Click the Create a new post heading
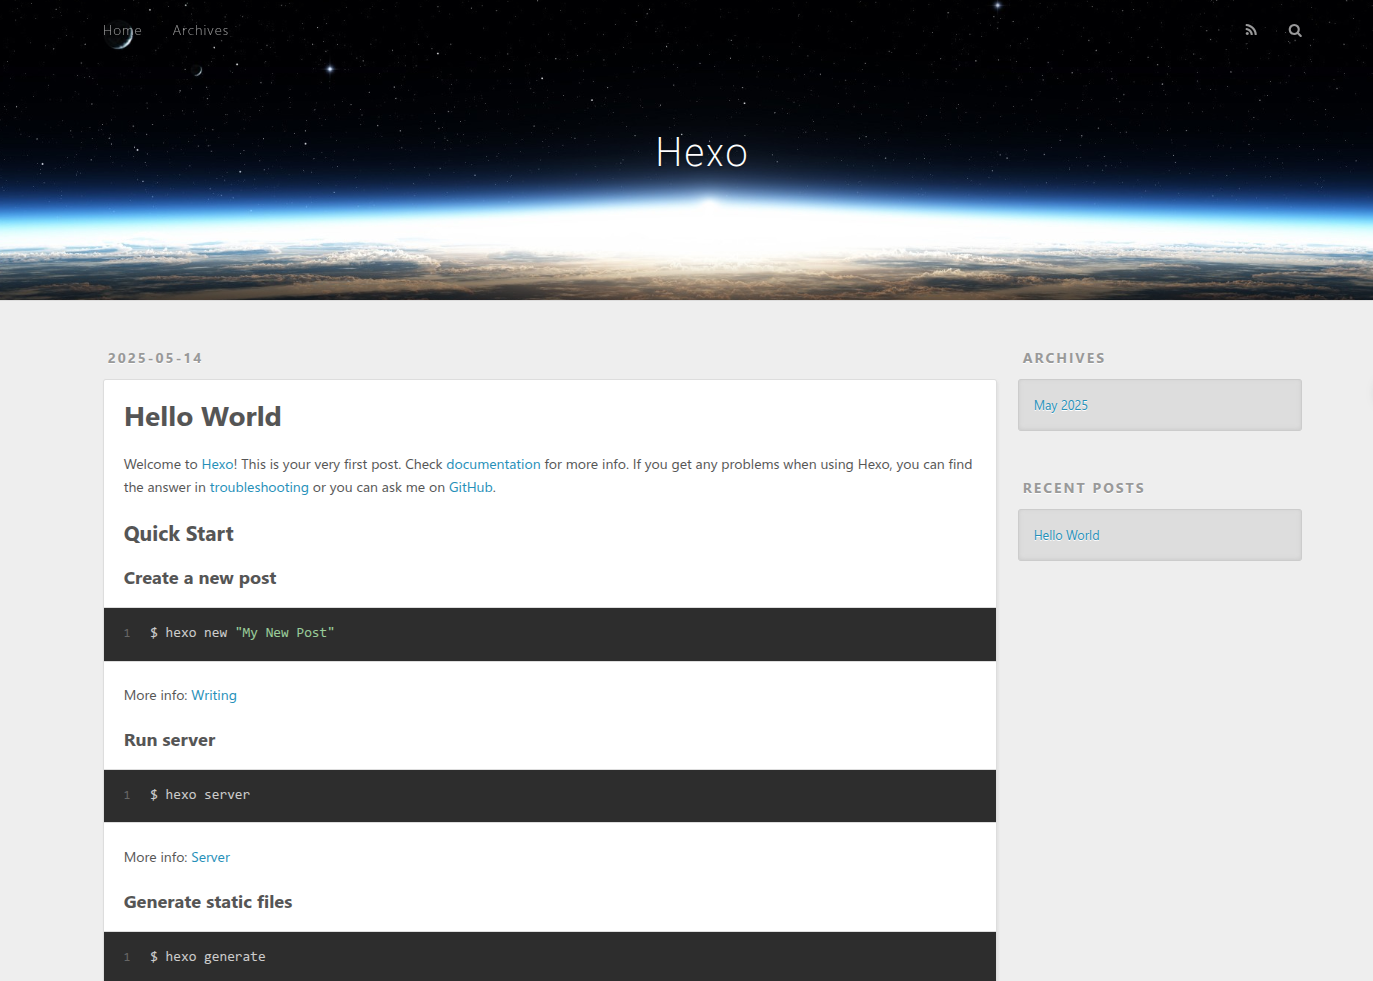The width and height of the screenshot is (1373, 981). tap(200, 578)
